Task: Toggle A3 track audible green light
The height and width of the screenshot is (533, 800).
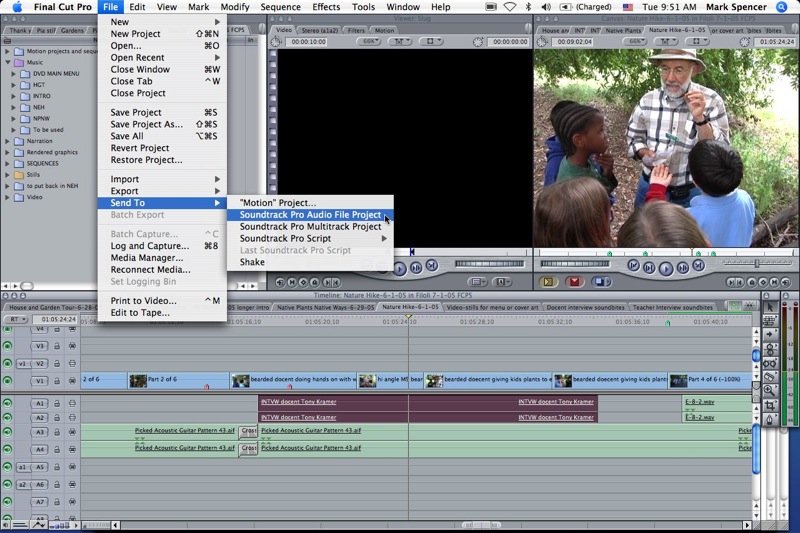Action: [x=8, y=432]
